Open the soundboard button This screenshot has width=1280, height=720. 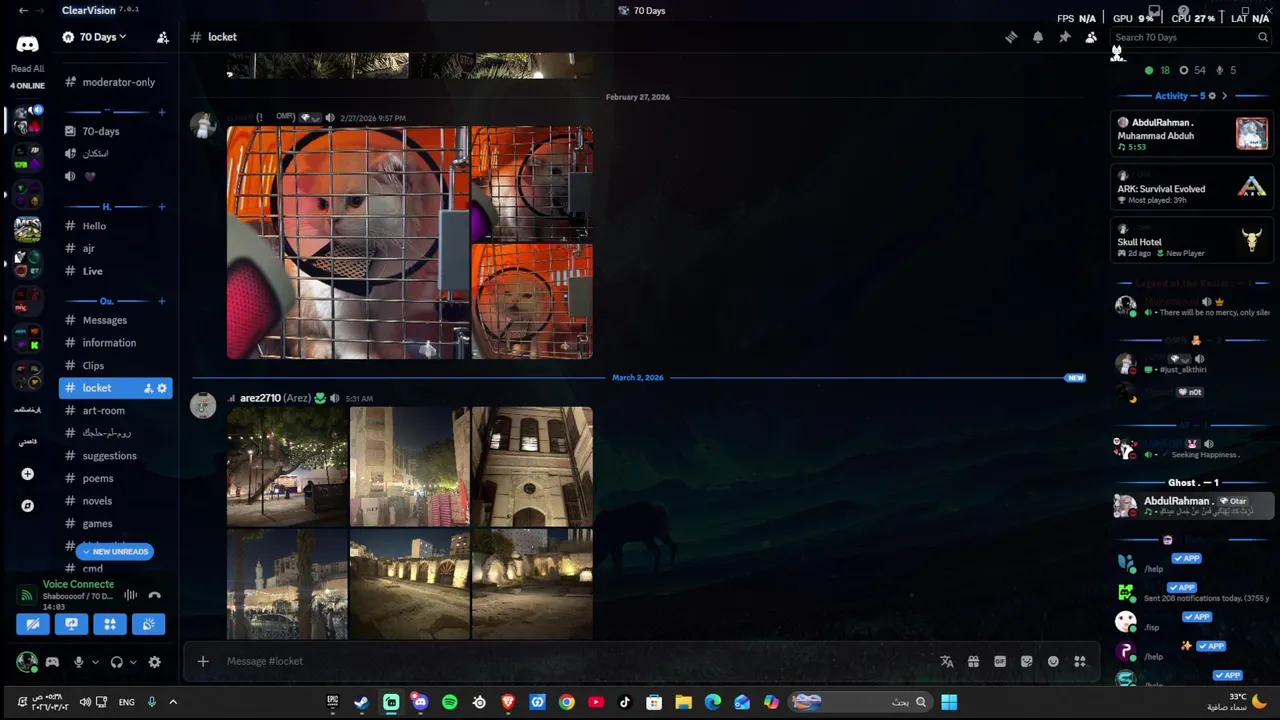click(x=148, y=624)
